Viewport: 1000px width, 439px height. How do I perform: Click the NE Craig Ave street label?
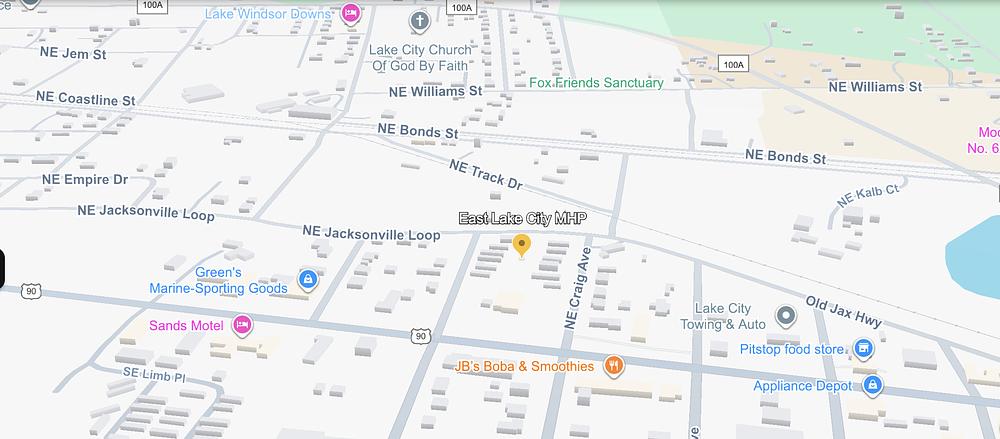point(578,288)
